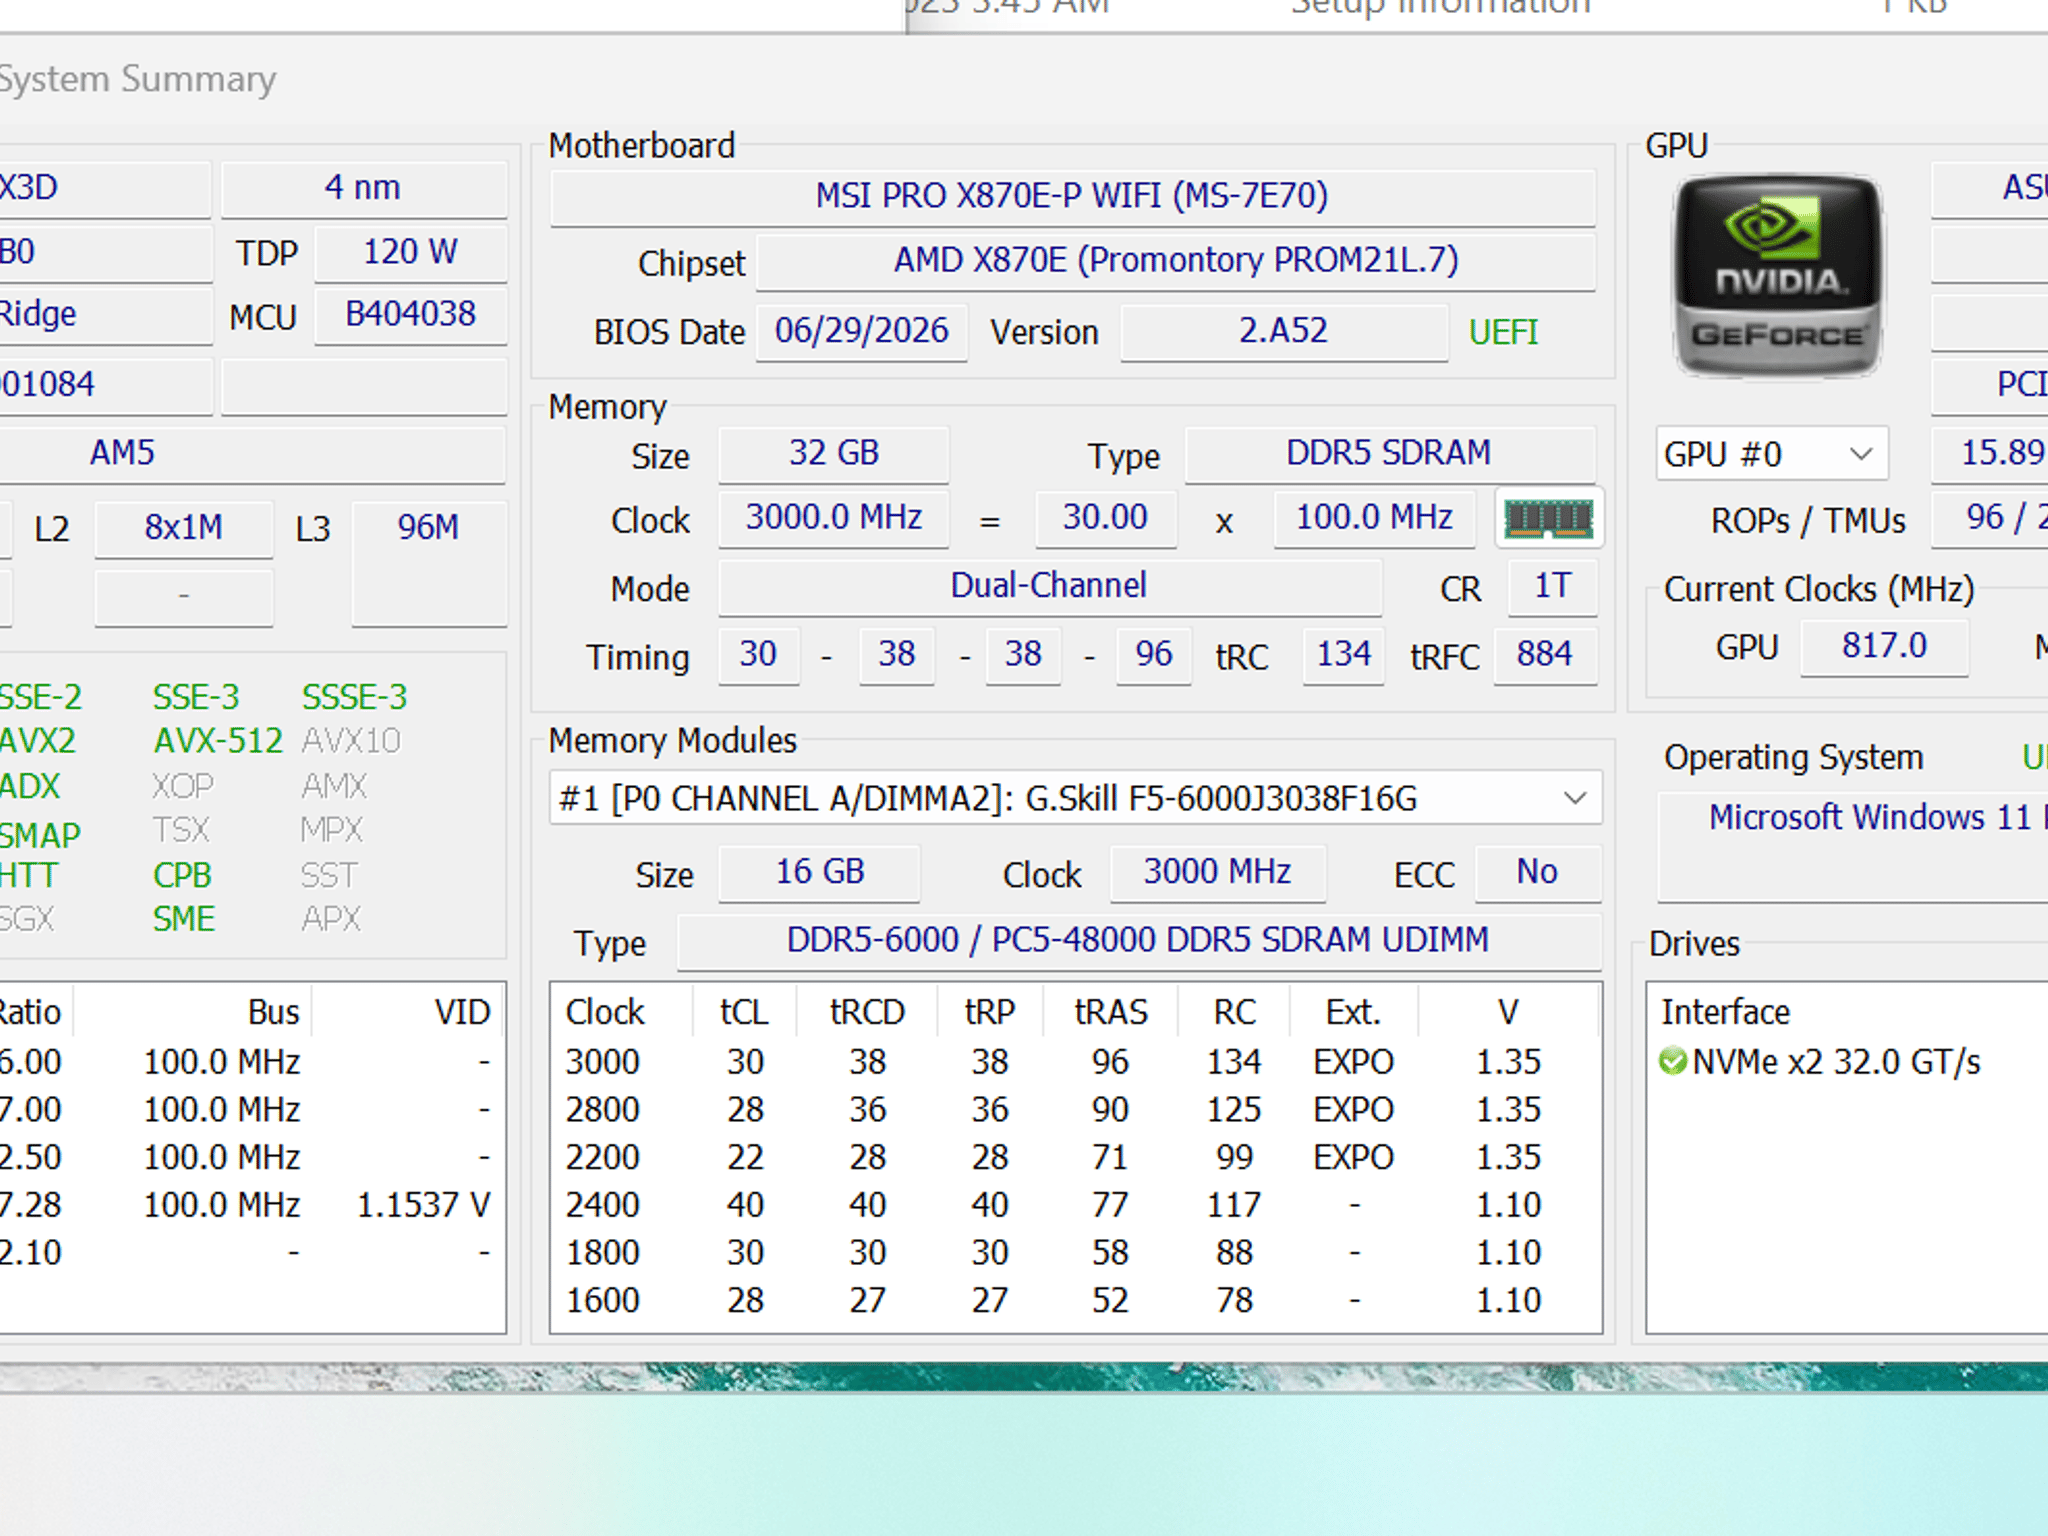Select the 2400 clock row in timing table
2048x1536 pixels.
coord(1075,1204)
